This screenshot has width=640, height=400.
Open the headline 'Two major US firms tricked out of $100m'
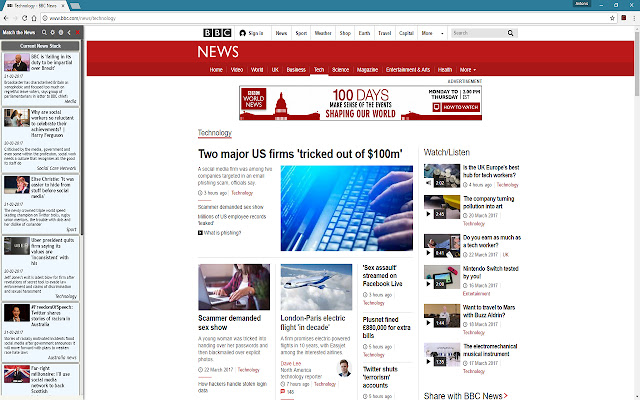click(300, 154)
